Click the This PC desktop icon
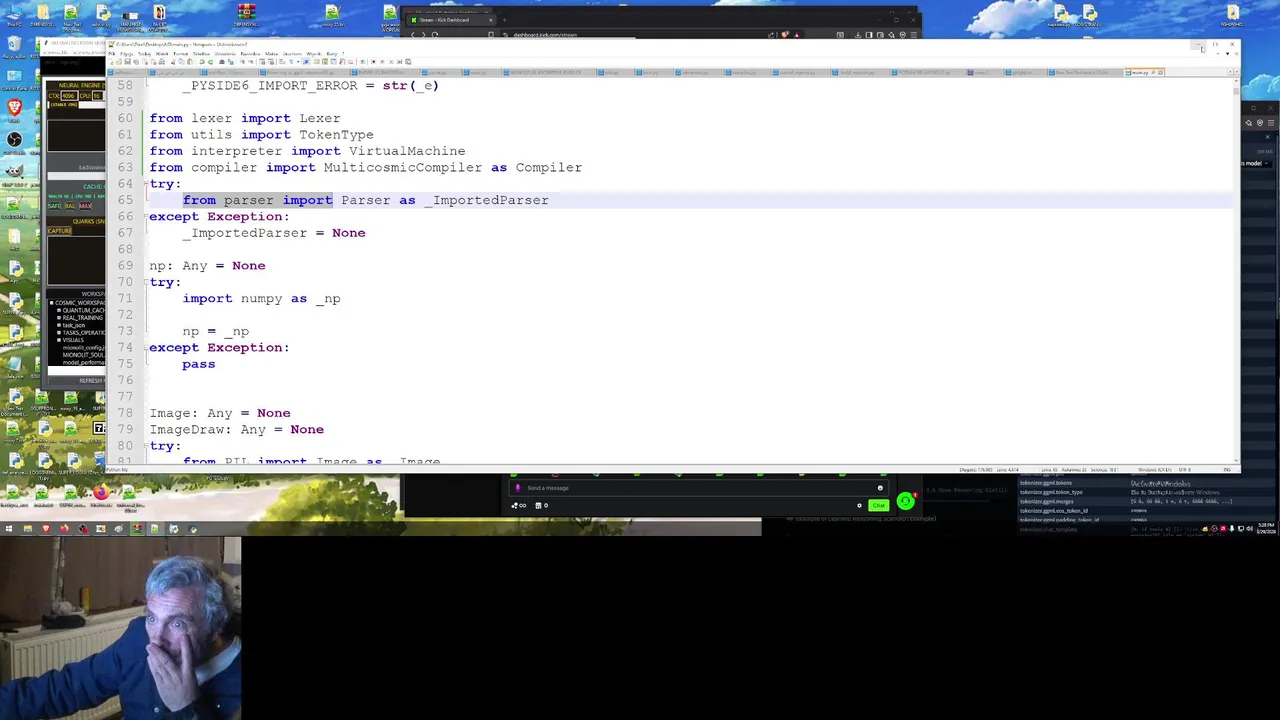The height and width of the screenshot is (720, 1280). click(x=14, y=15)
